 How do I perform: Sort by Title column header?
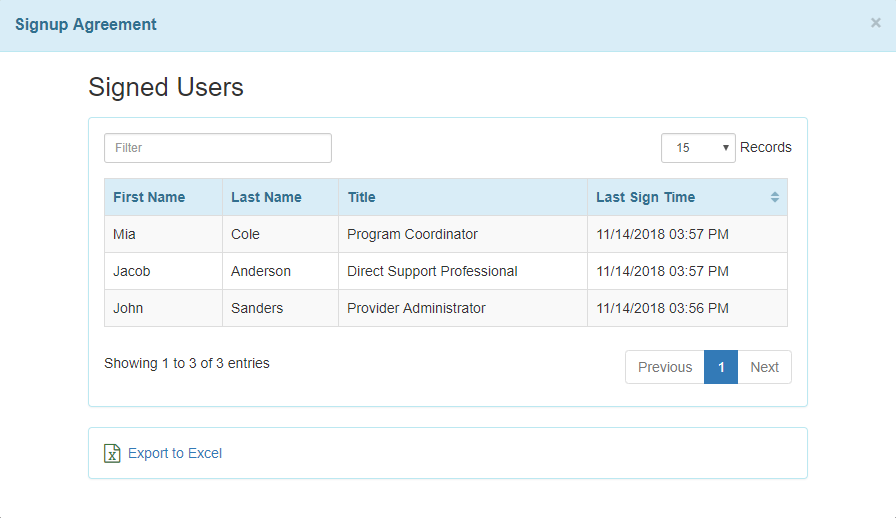tap(362, 197)
